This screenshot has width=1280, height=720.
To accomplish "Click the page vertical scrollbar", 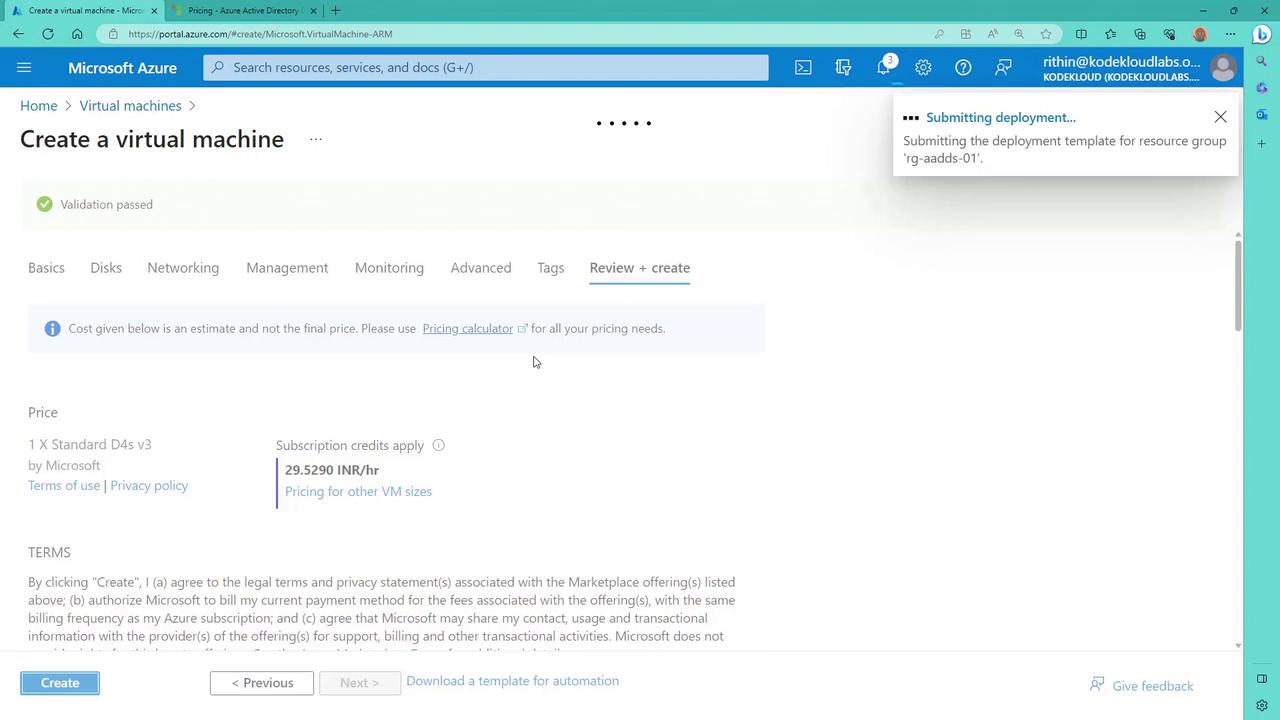I will click(x=1238, y=285).
